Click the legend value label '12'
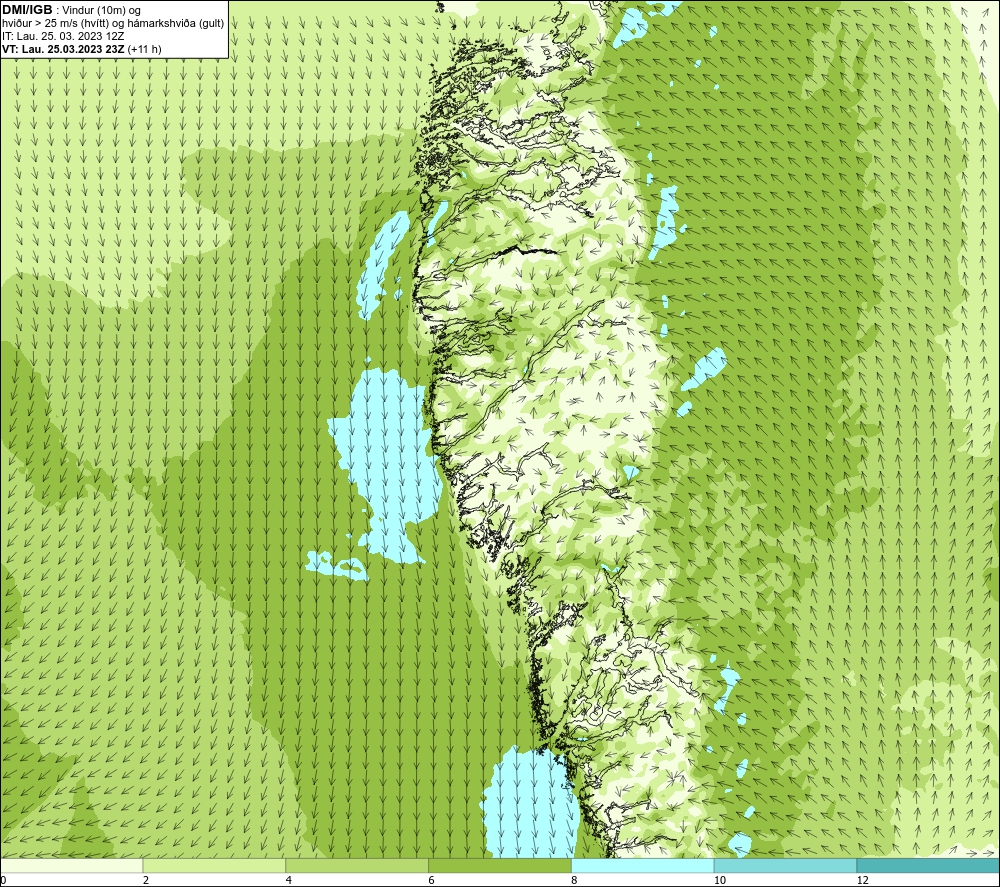Viewport: 1000px width, 887px height. tap(863, 880)
